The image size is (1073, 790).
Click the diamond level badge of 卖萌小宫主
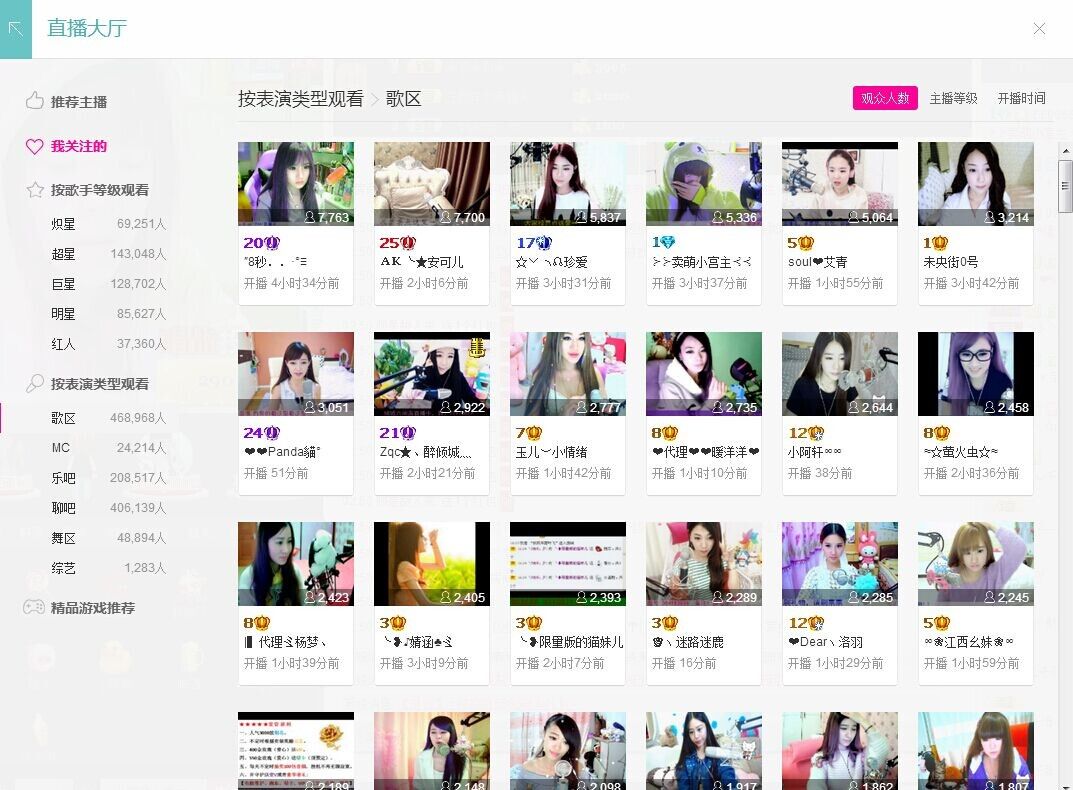click(663, 242)
